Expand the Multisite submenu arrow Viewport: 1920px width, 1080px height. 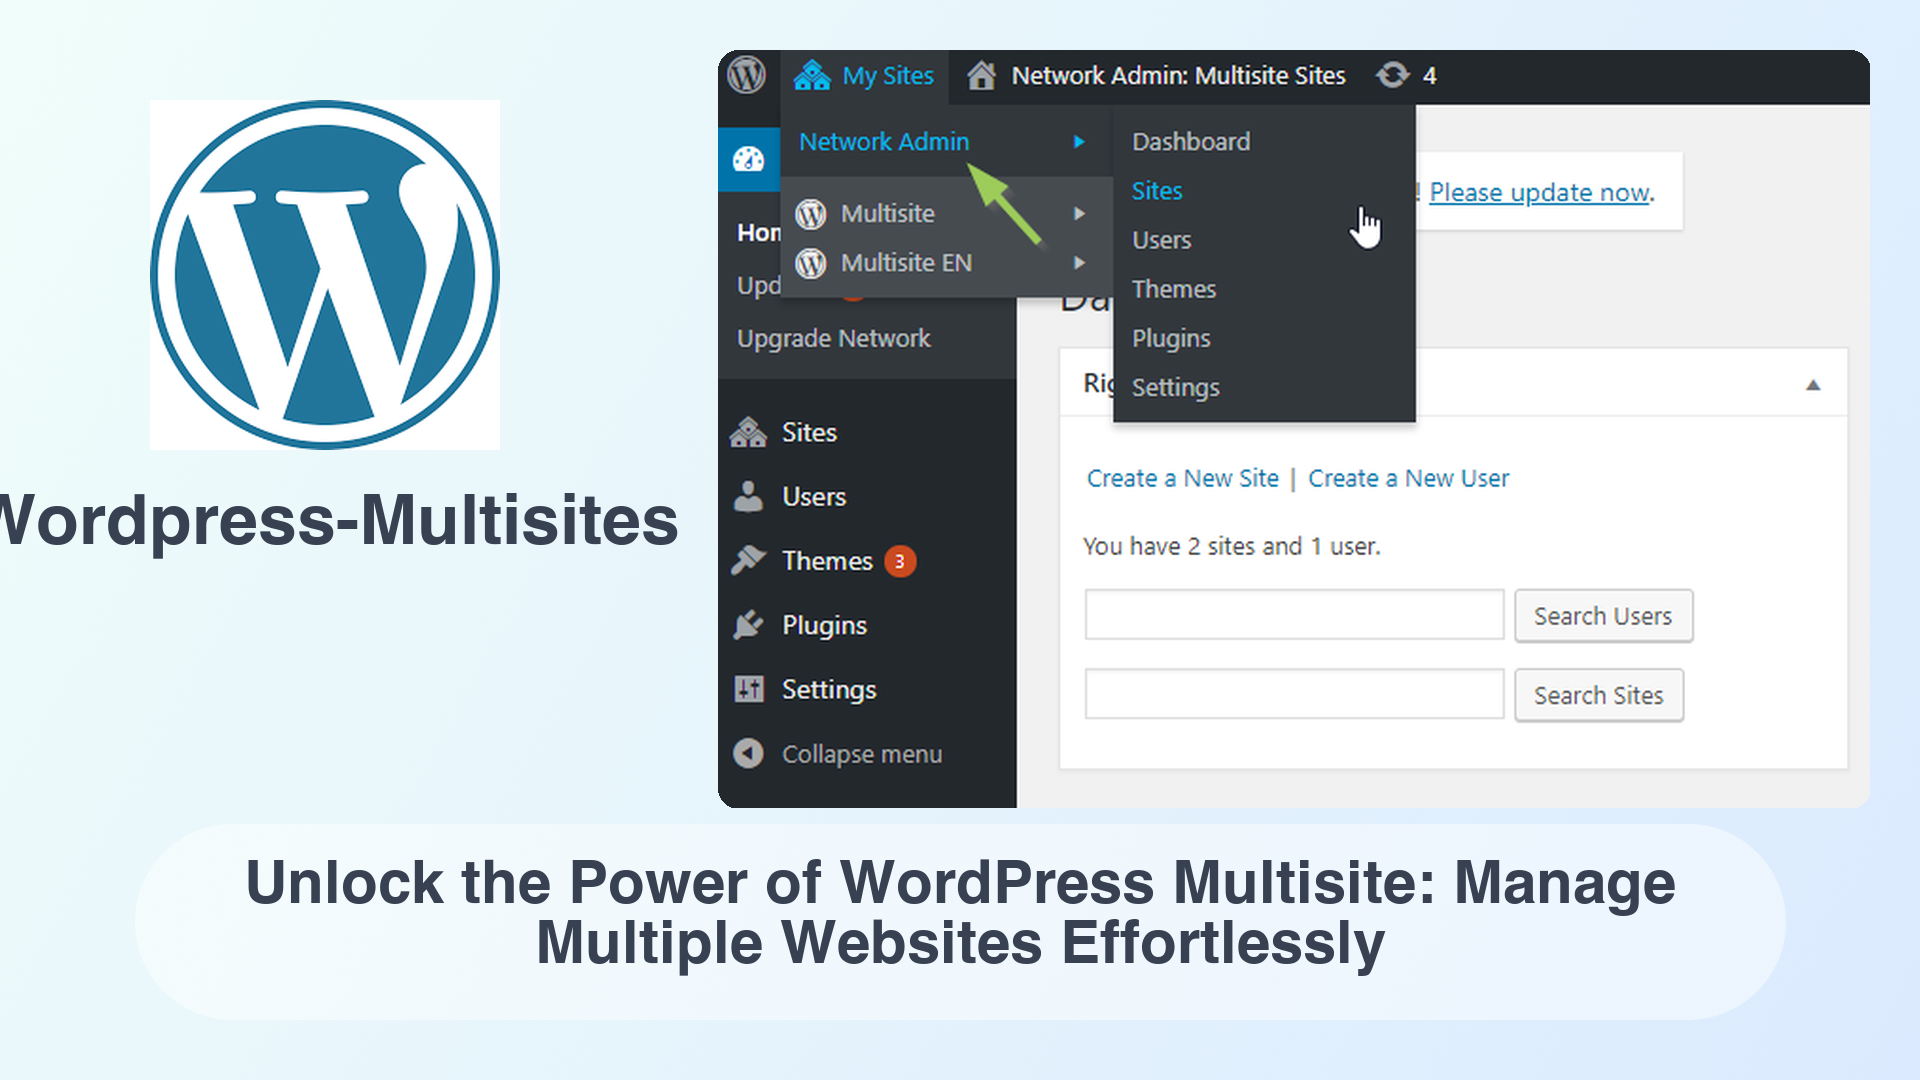pyautogui.click(x=1079, y=212)
